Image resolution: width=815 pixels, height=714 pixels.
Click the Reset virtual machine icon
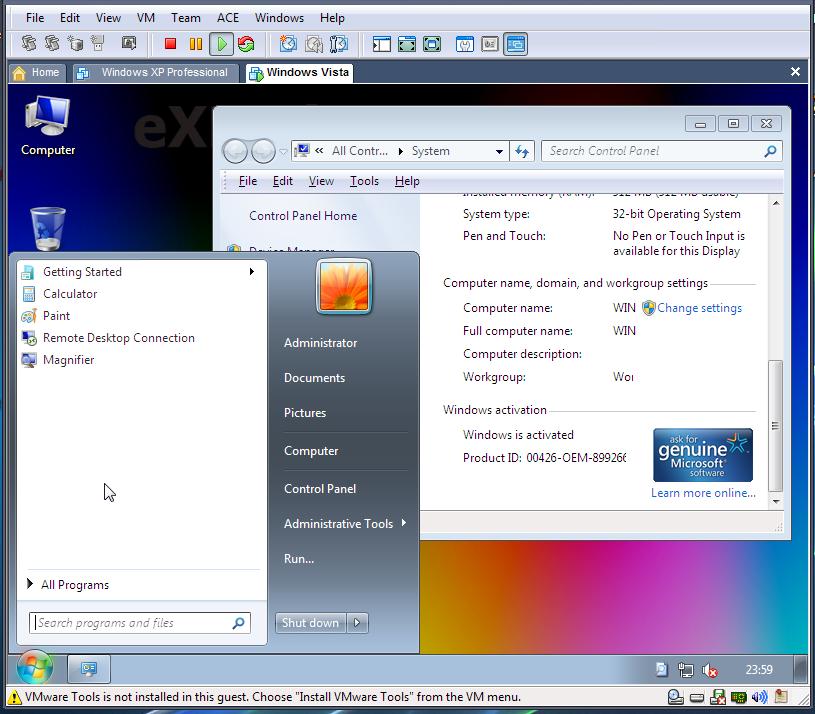(246, 44)
